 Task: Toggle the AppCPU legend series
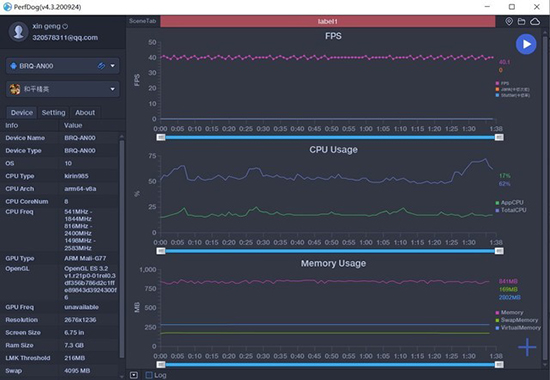[509, 202]
